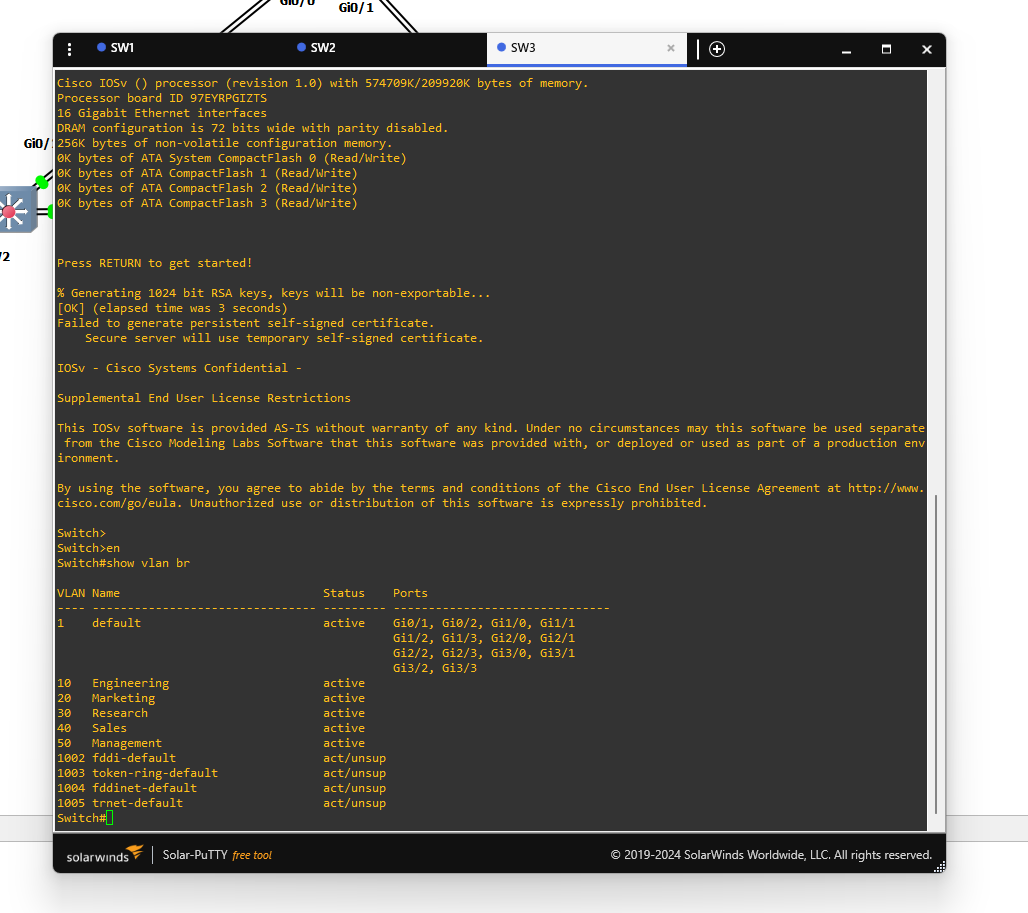The width and height of the screenshot is (1028, 913).
Task: Click the Processor board ID line
Action: point(162,98)
